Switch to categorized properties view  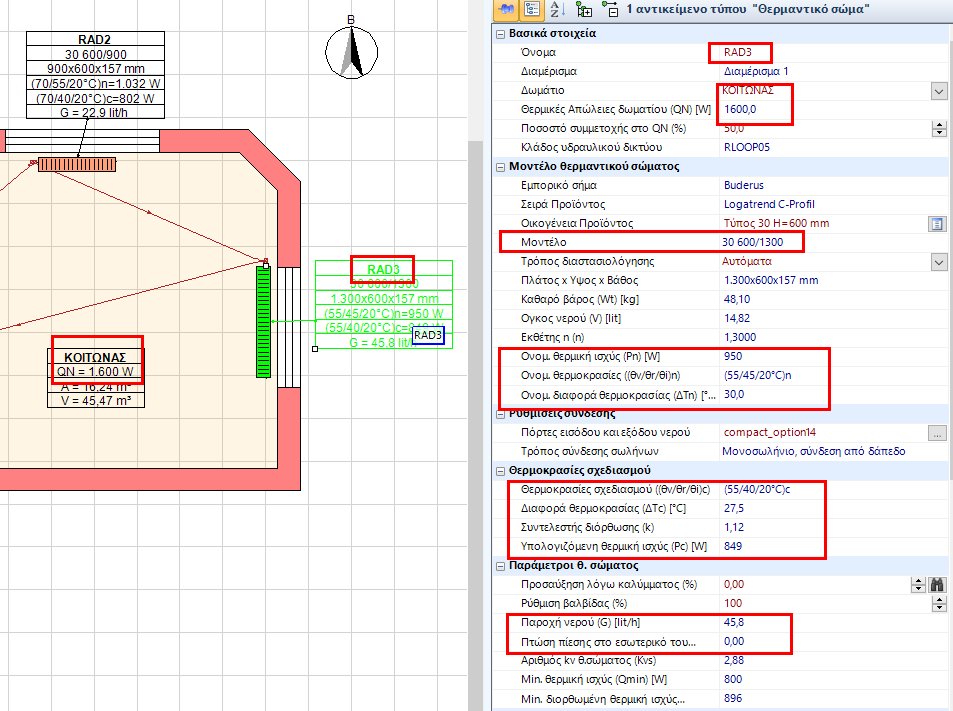tap(532, 9)
